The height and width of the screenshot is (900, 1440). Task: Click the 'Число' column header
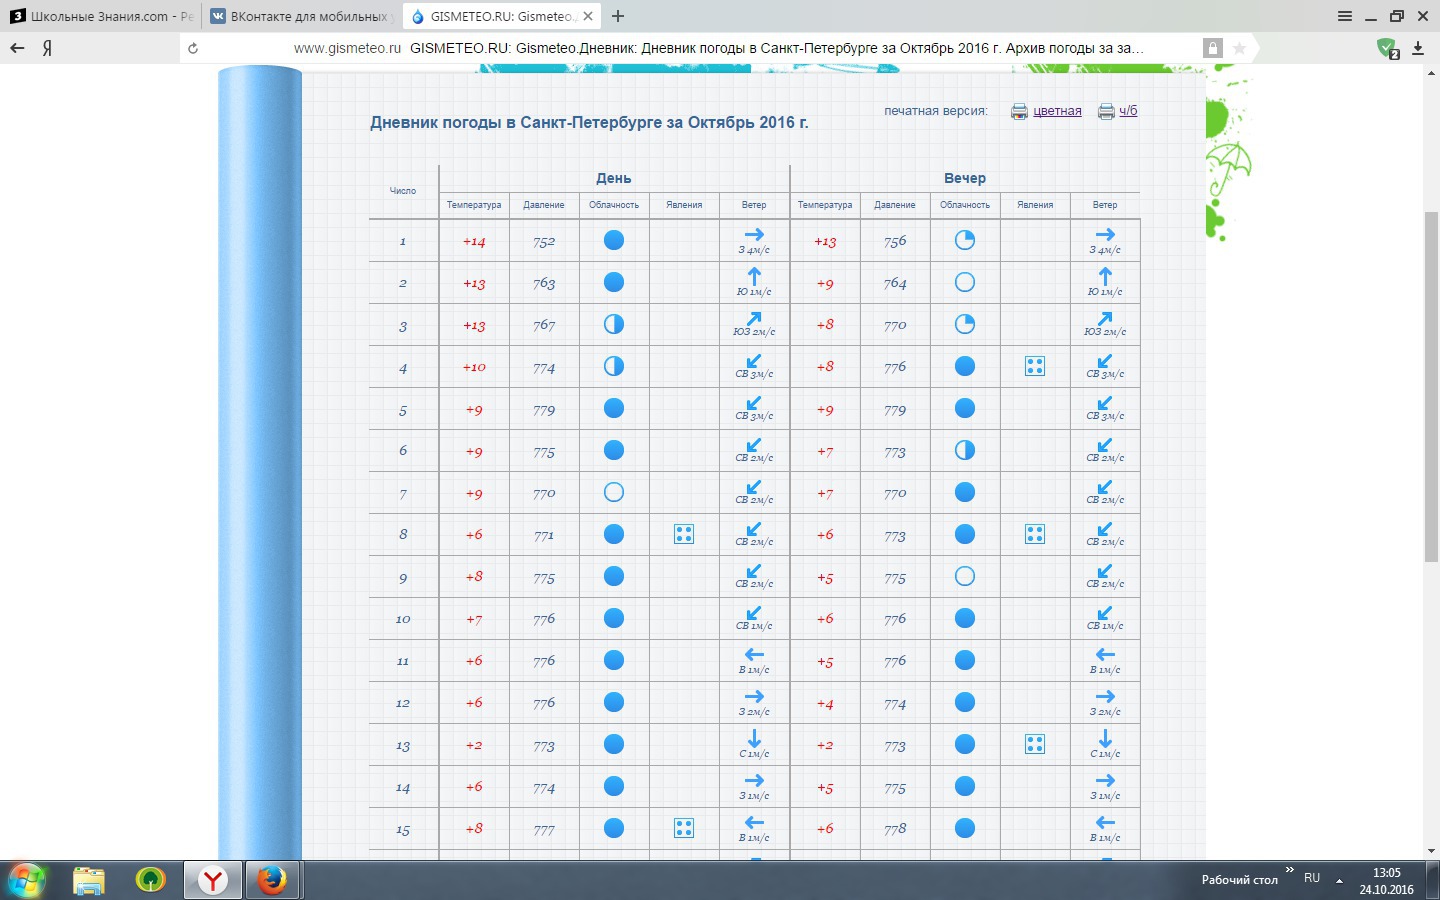[403, 191]
